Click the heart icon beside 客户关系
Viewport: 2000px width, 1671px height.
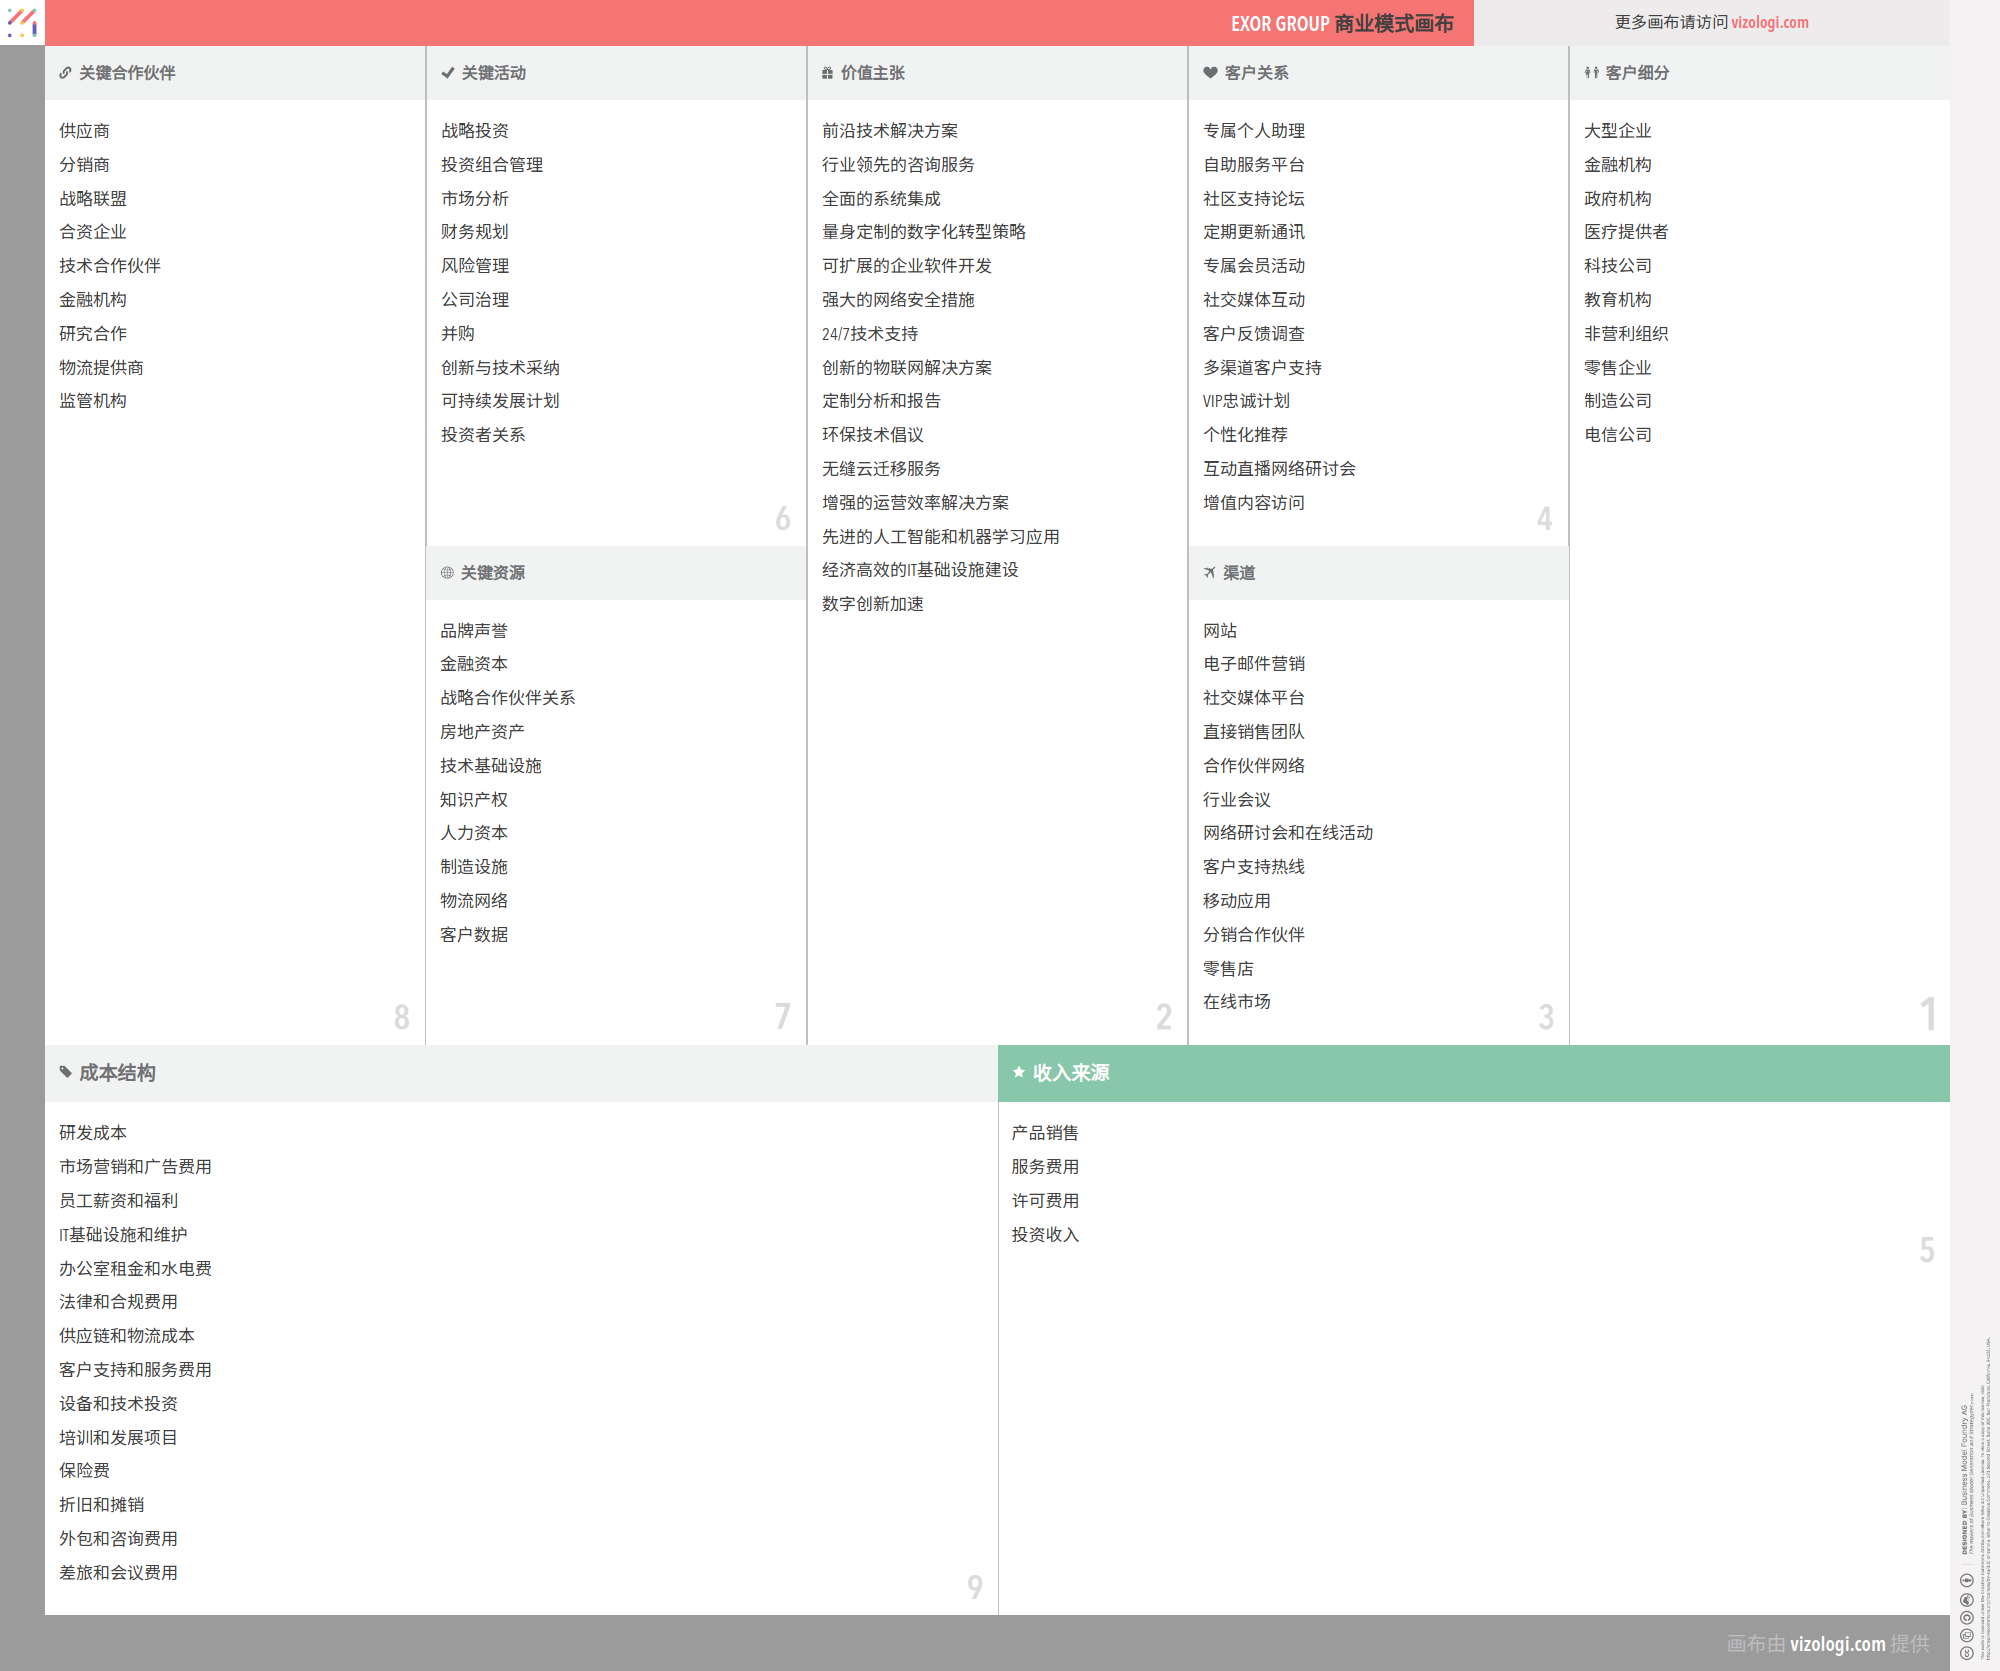tap(1210, 73)
